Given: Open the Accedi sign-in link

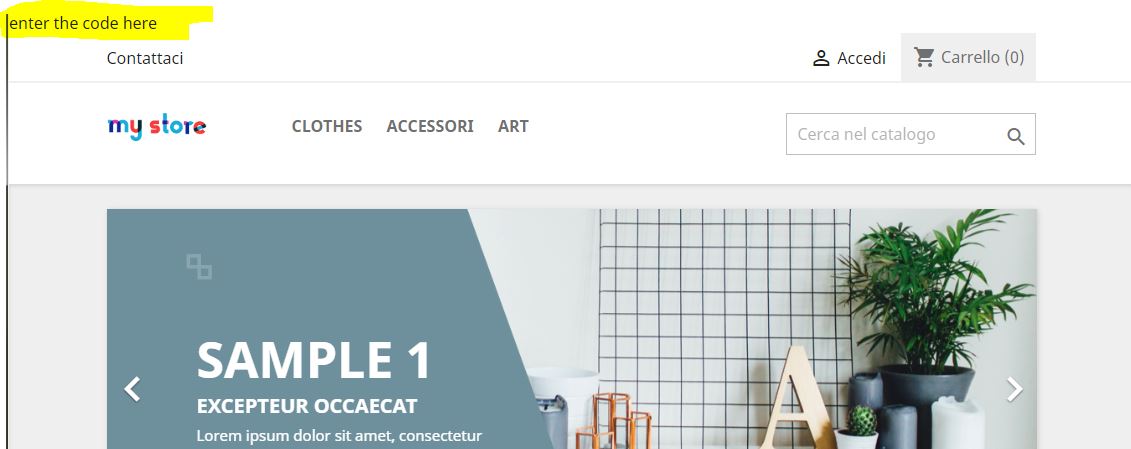Looking at the screenshot, I should (x=861, y=58).
